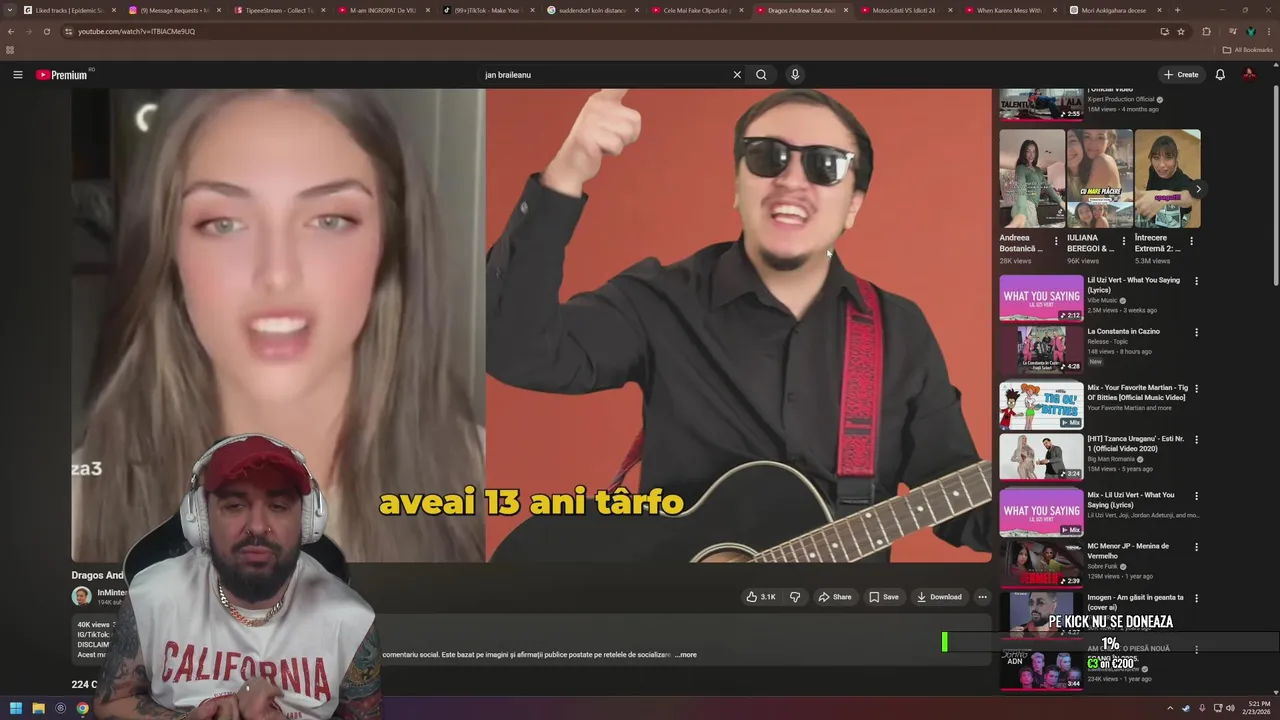Show hidden system tray icons
1280x720 pixels.
point(1170,708)
